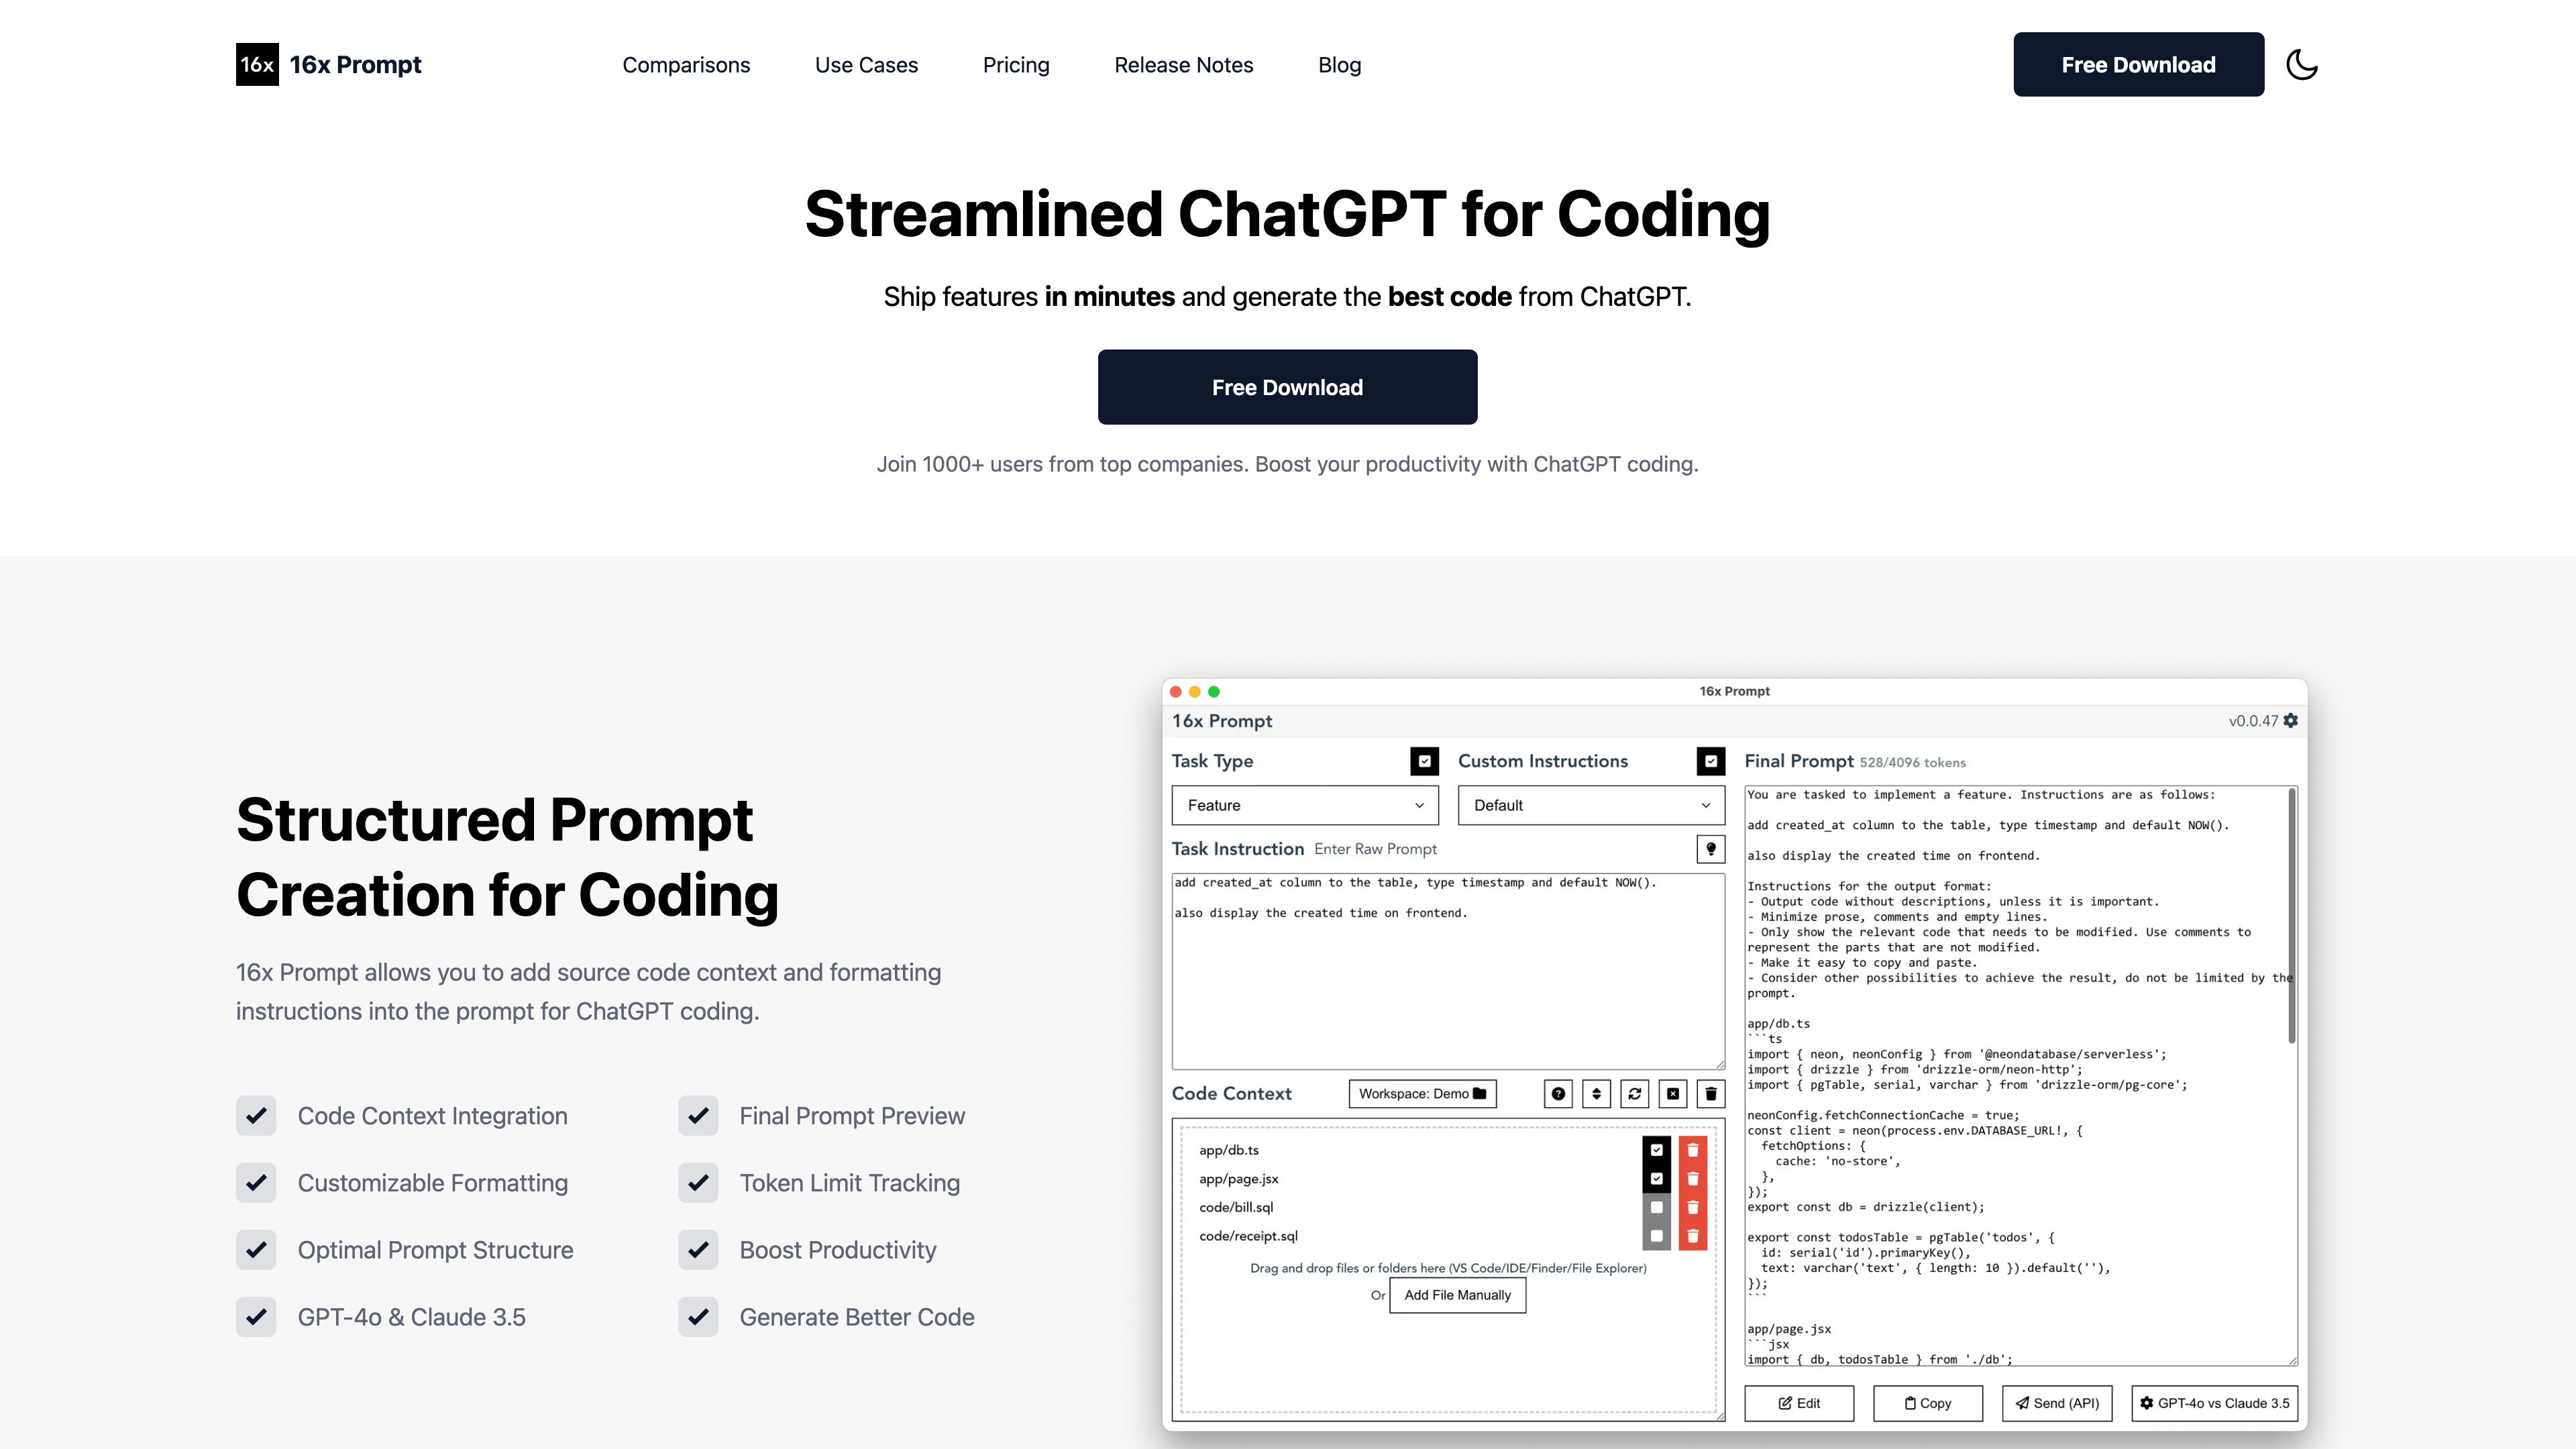Image resolution: width=2576 pixels, height=1449 pixels.
Task: Toggle the code/bill.sql file checkbox
Action: click(x=1656, y=1207)
